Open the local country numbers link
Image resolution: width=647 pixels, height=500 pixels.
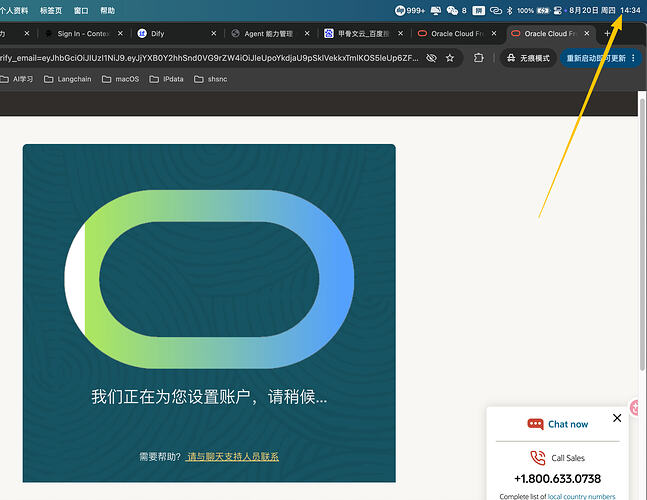tap(581, 496)
